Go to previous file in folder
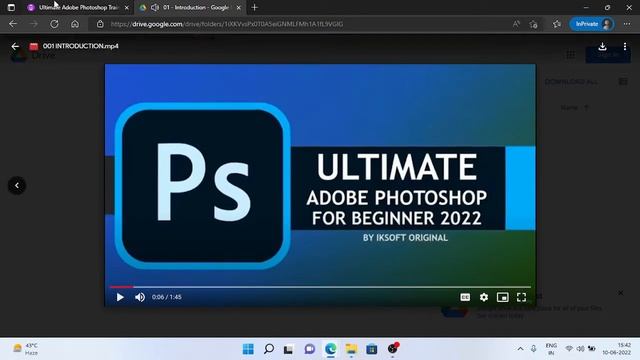 click(17, 185)
